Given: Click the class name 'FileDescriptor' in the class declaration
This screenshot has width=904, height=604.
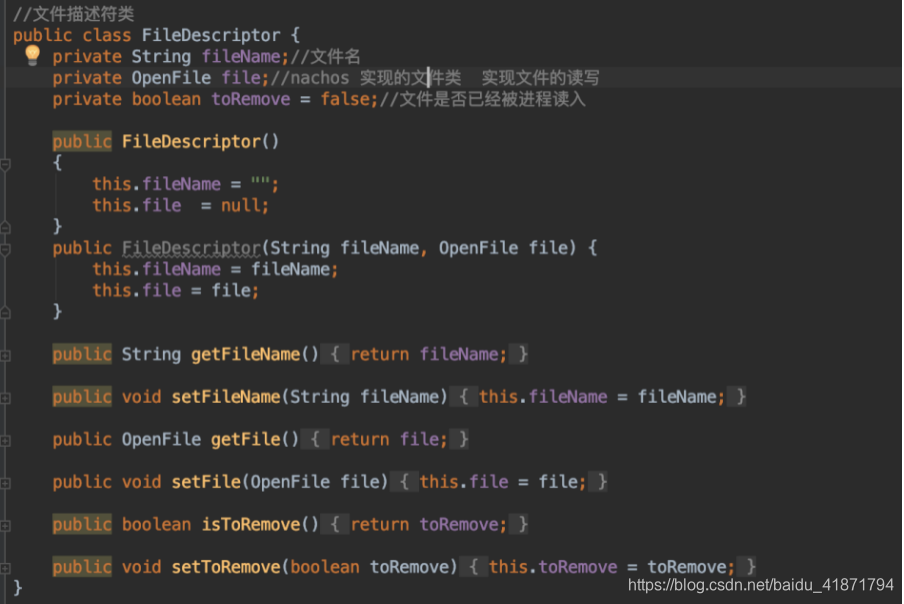Looking at the screenshot, I should pos(211,35).
